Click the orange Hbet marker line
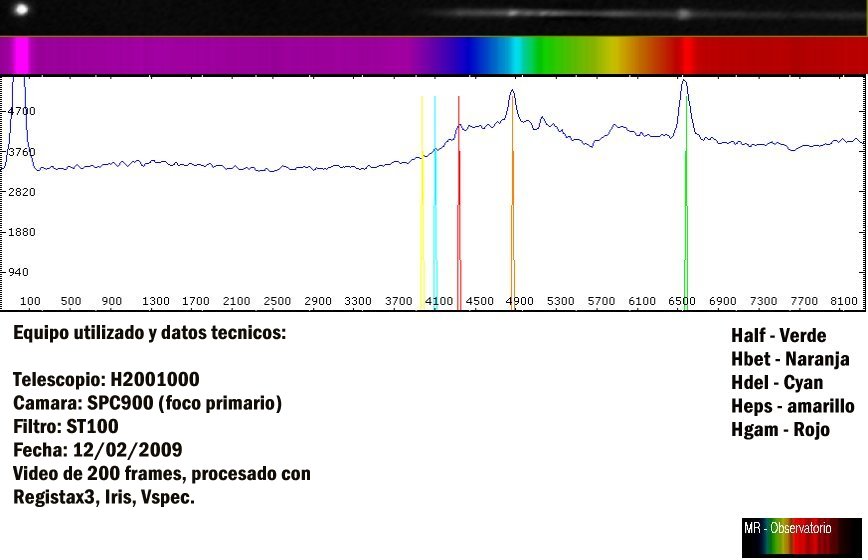 (513, 203)
